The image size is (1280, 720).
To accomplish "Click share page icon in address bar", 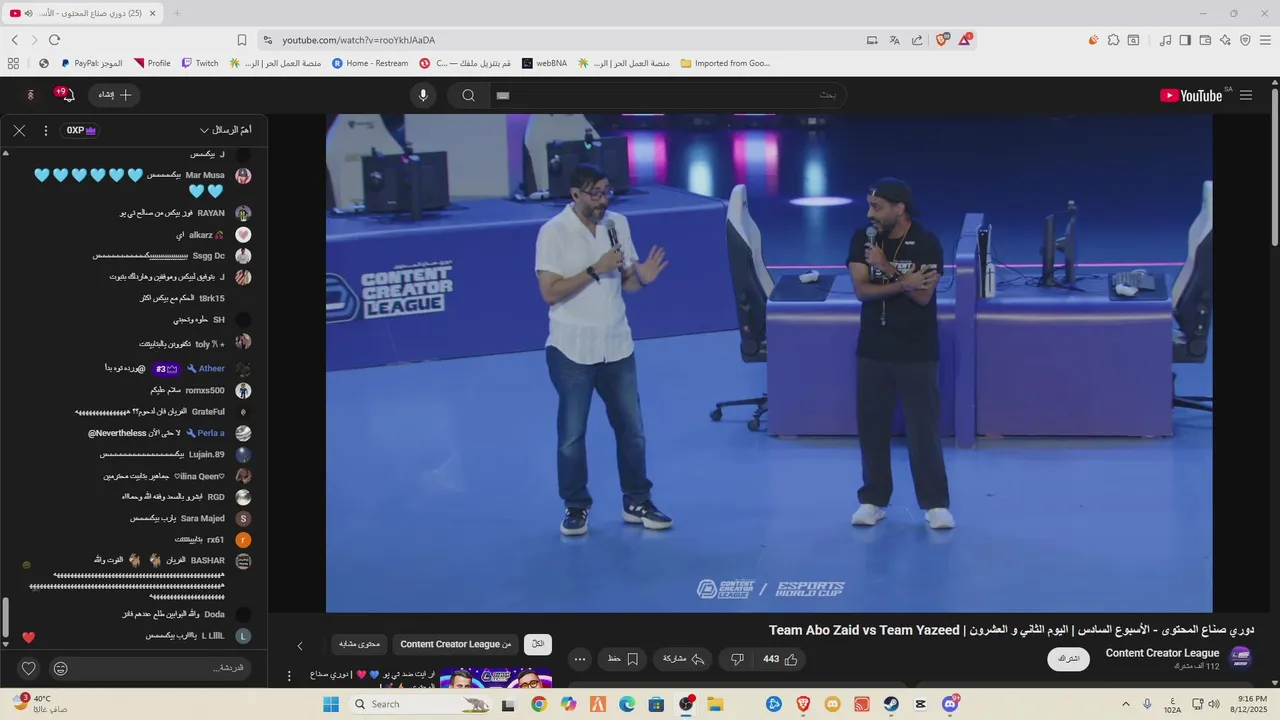I will pos(917,40).
